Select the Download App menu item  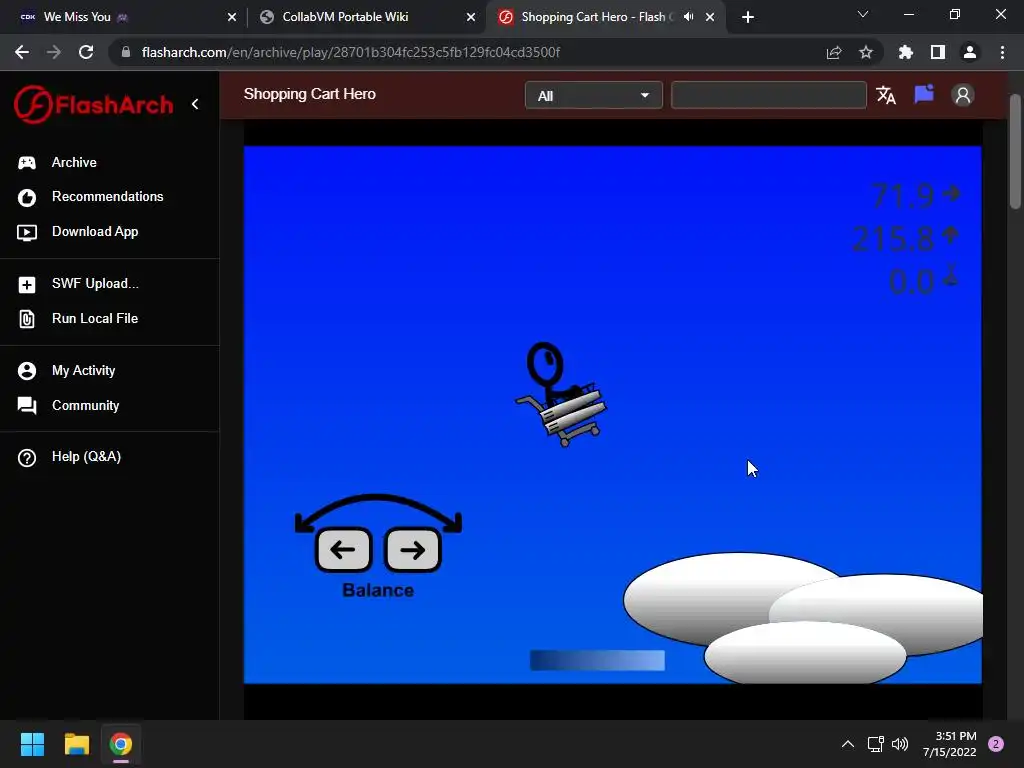[x=95, y=232]
